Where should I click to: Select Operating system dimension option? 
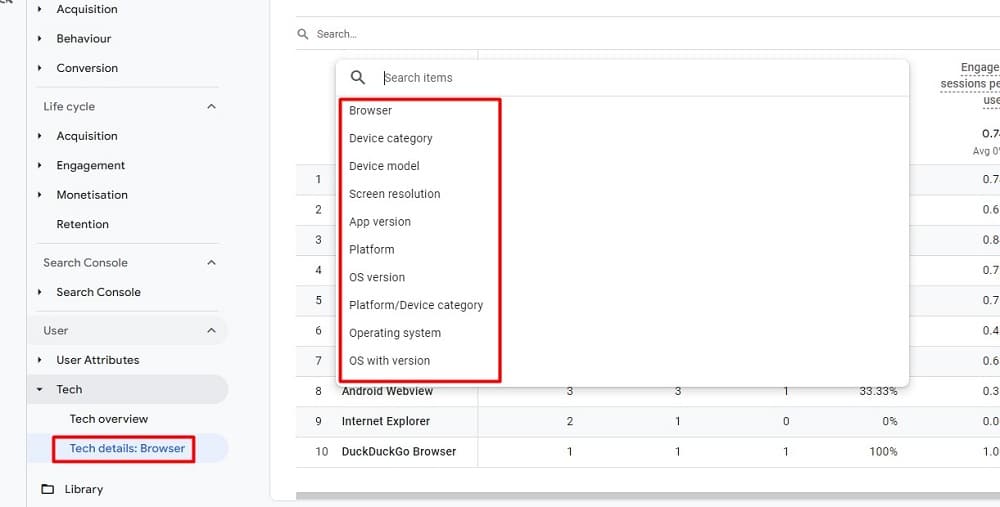[394, 333]
